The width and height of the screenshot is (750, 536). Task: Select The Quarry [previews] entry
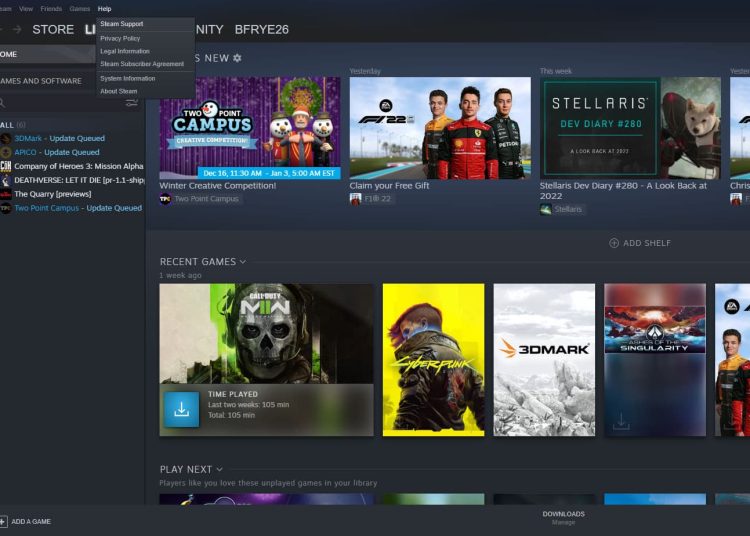53,194
